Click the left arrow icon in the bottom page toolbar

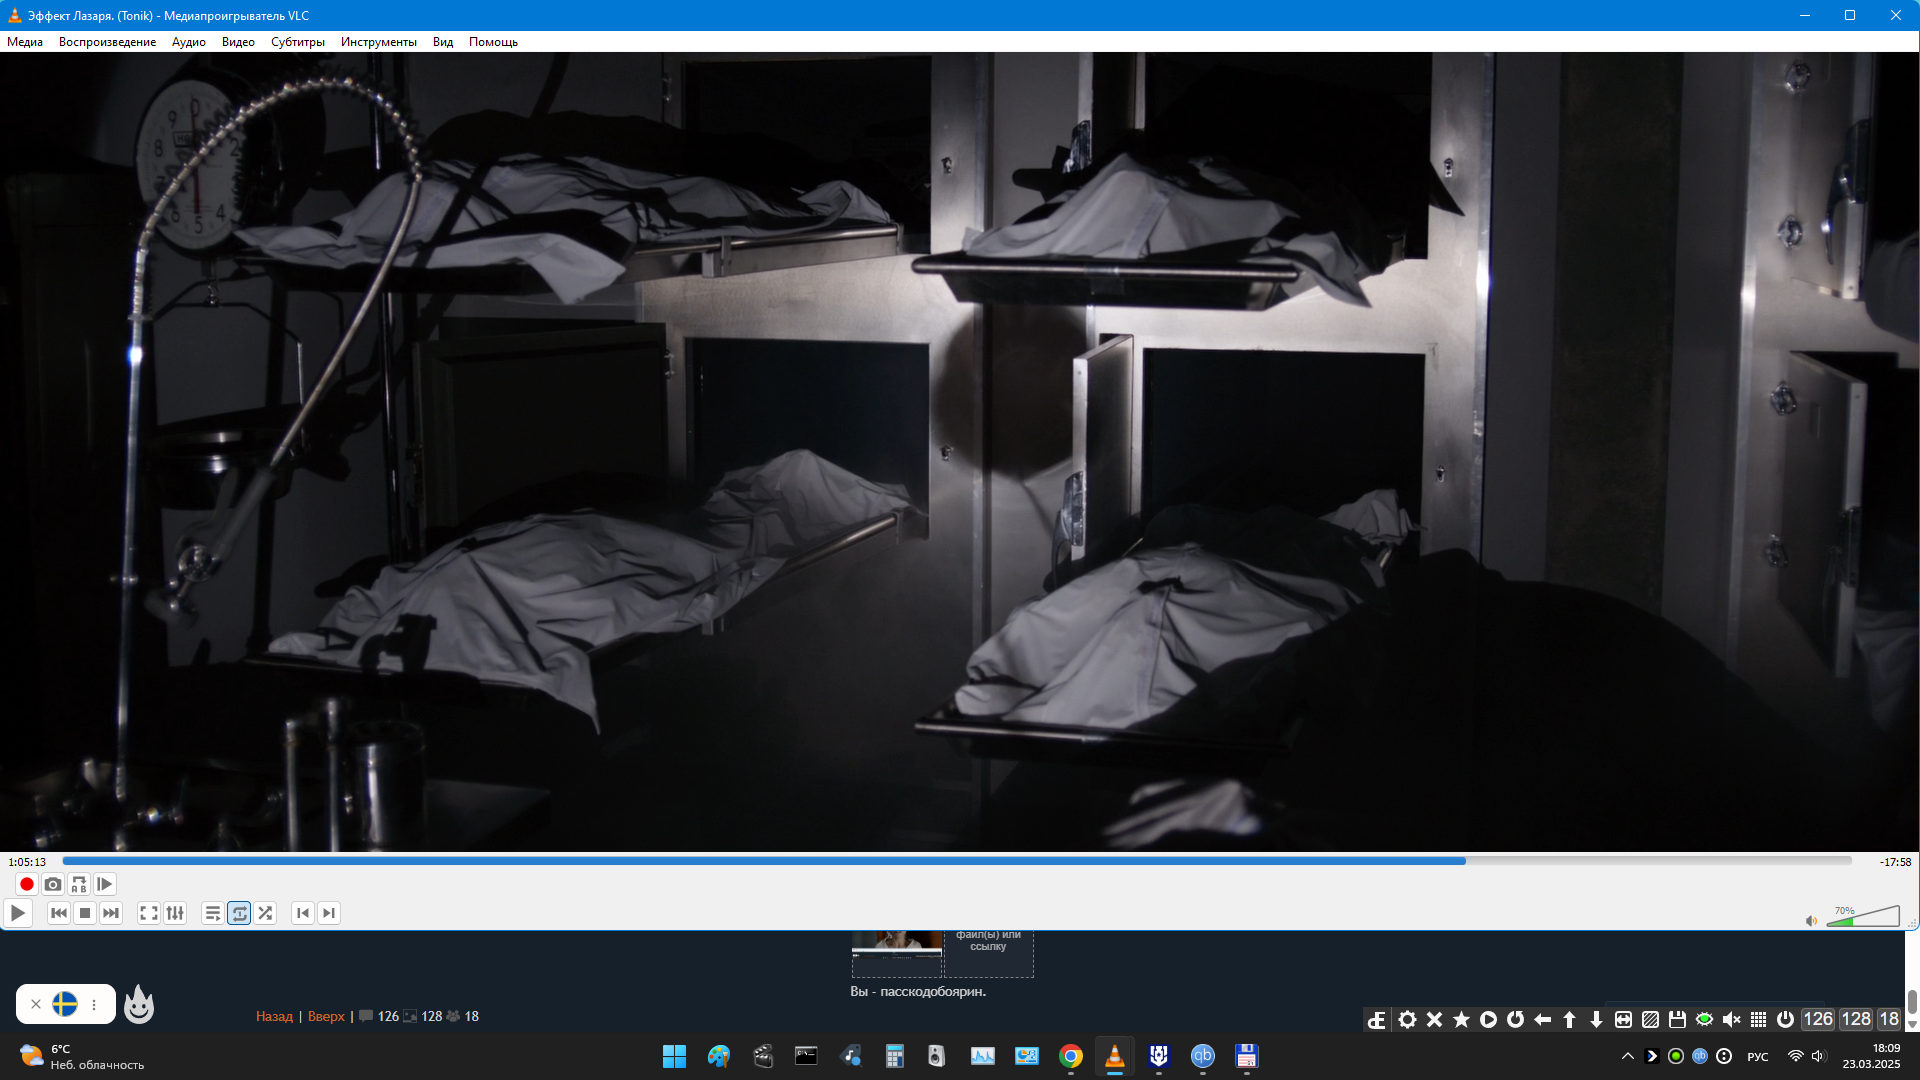coord(1542,1019)
